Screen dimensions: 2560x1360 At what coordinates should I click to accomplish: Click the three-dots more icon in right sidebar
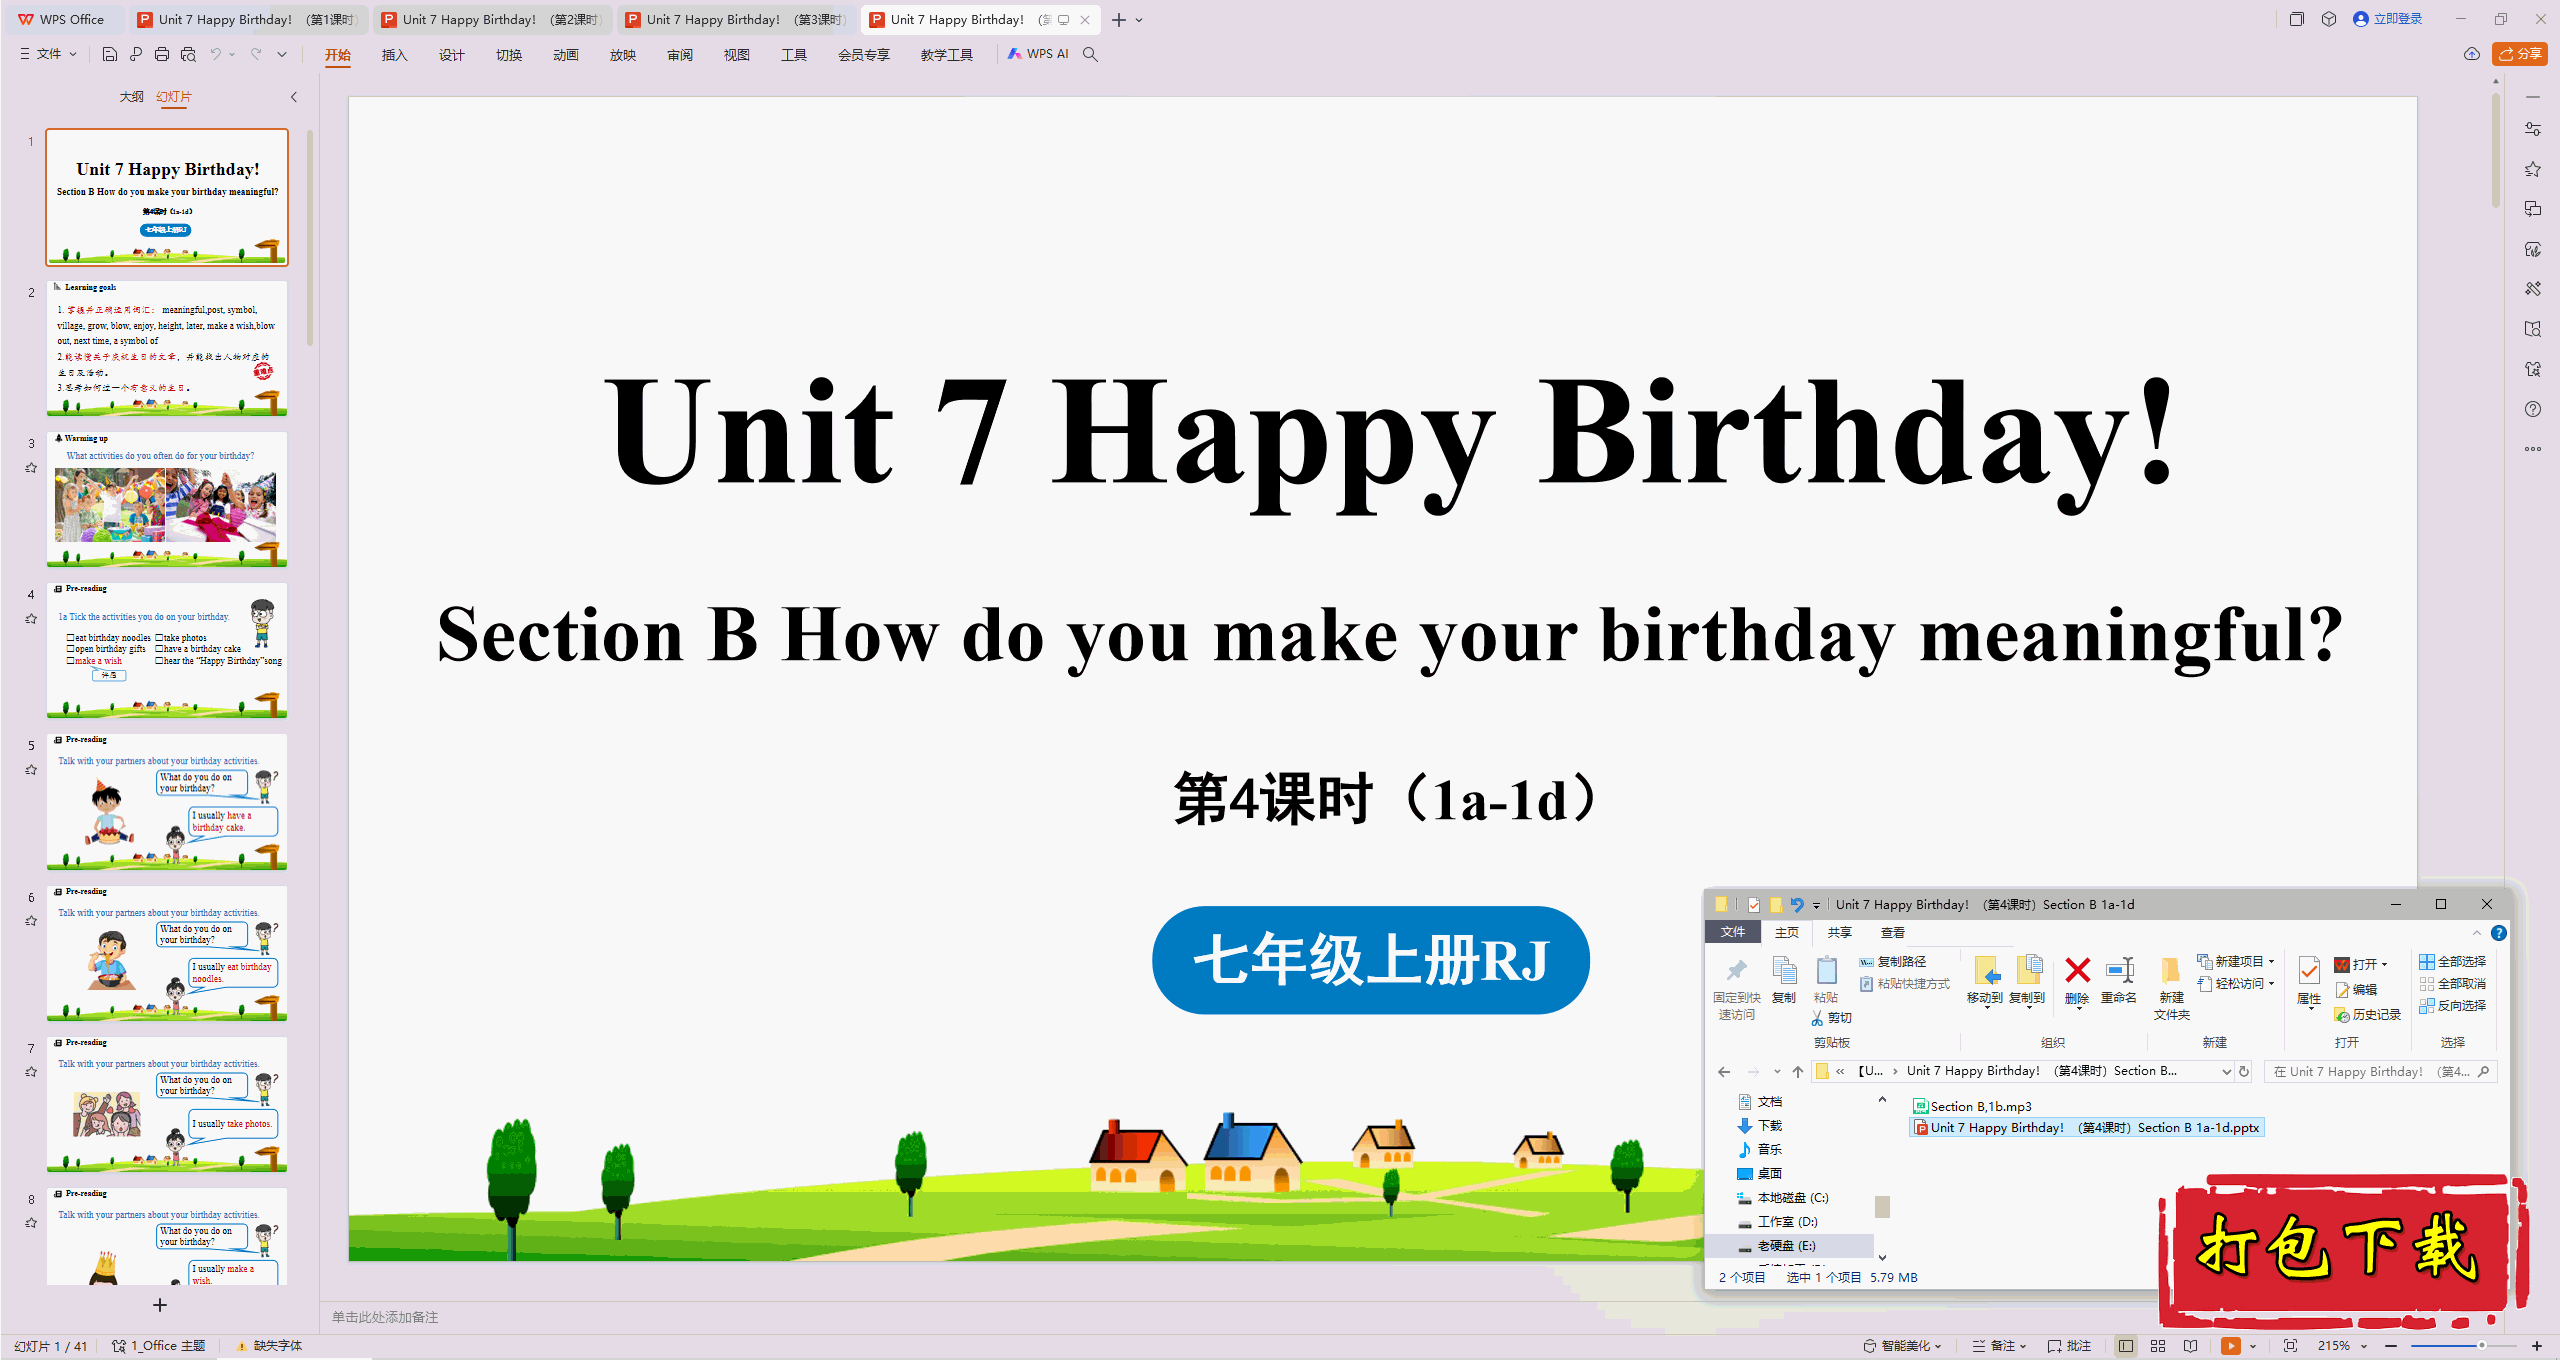tap(2533, 449)
